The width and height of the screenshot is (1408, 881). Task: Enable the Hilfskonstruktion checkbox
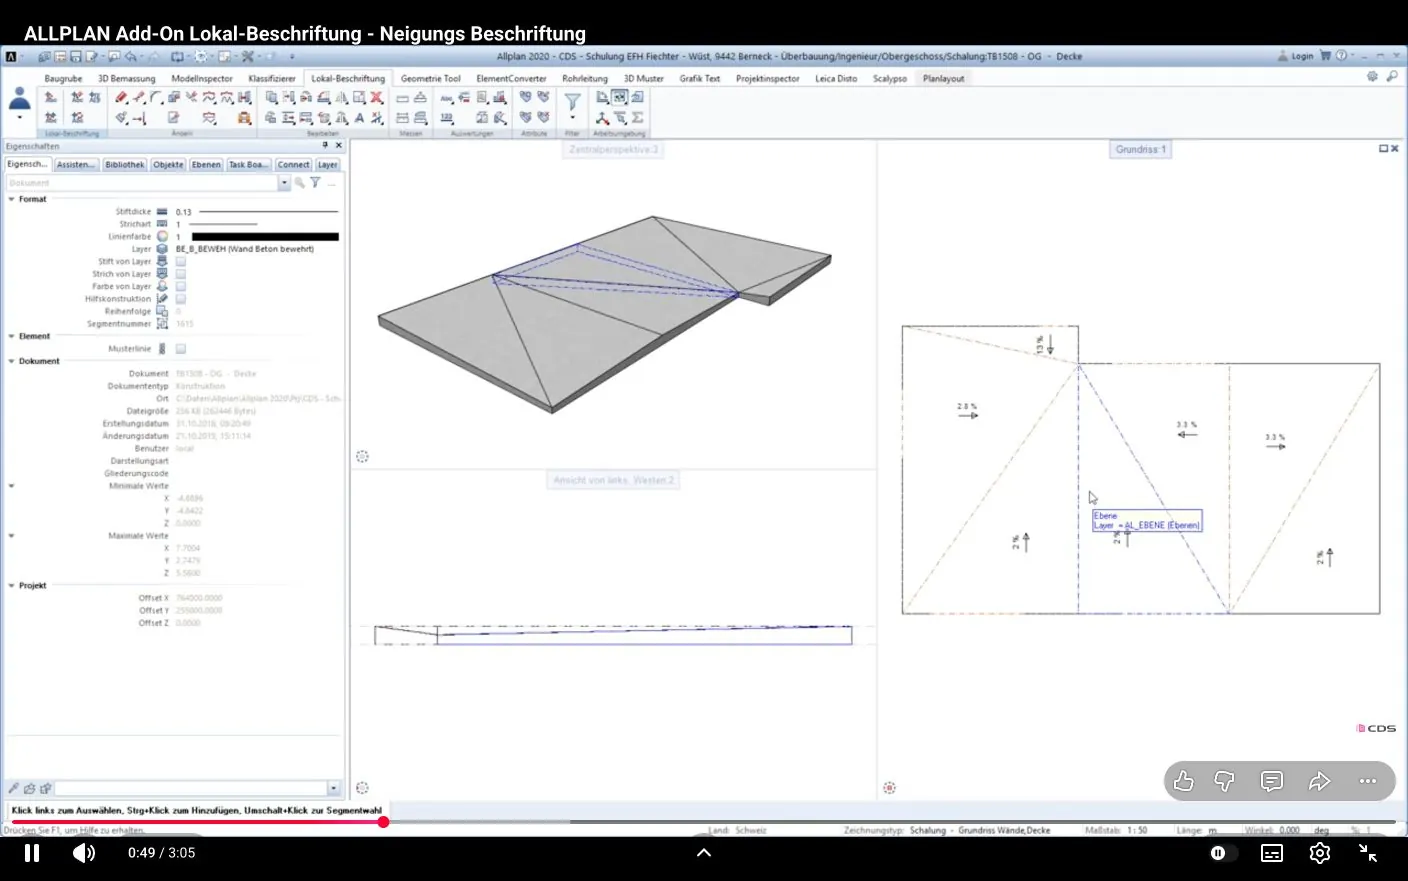[x=181, y=299]
